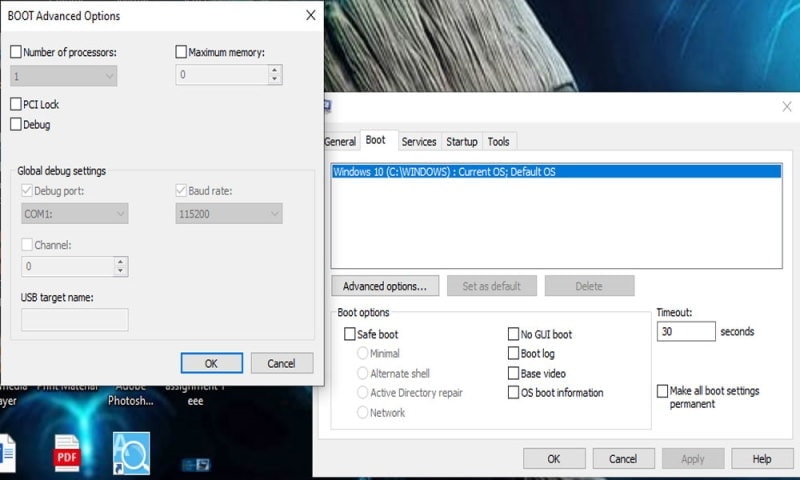Image resolution: width=800 pixels, height=480 pixels.
Task: Toggle the Debug checkbox
Action: [x=16, y=124]
